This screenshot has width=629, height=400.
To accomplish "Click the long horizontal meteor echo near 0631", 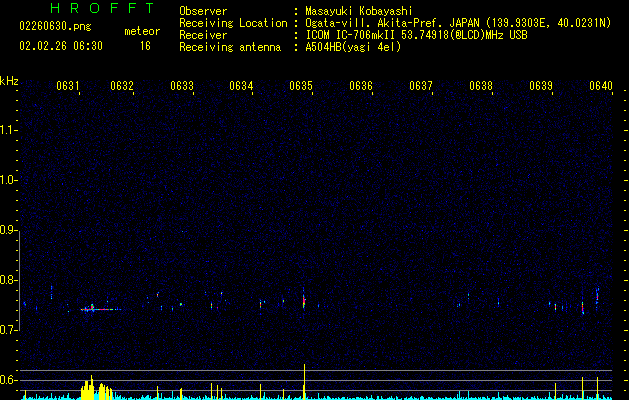I will [x=100, y=309].
